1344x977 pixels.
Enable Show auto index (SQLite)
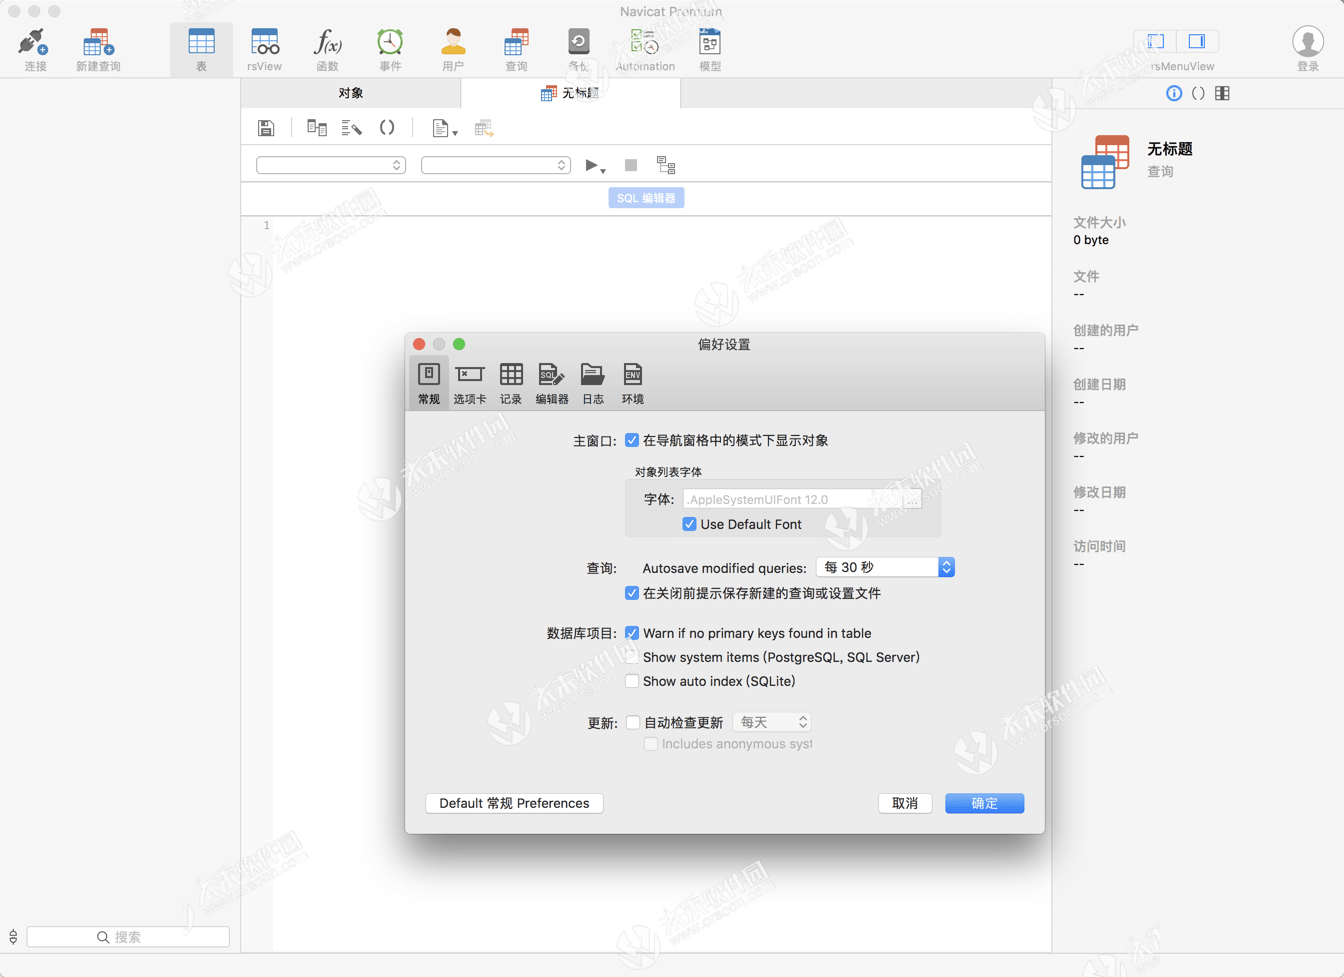point(632,681)
